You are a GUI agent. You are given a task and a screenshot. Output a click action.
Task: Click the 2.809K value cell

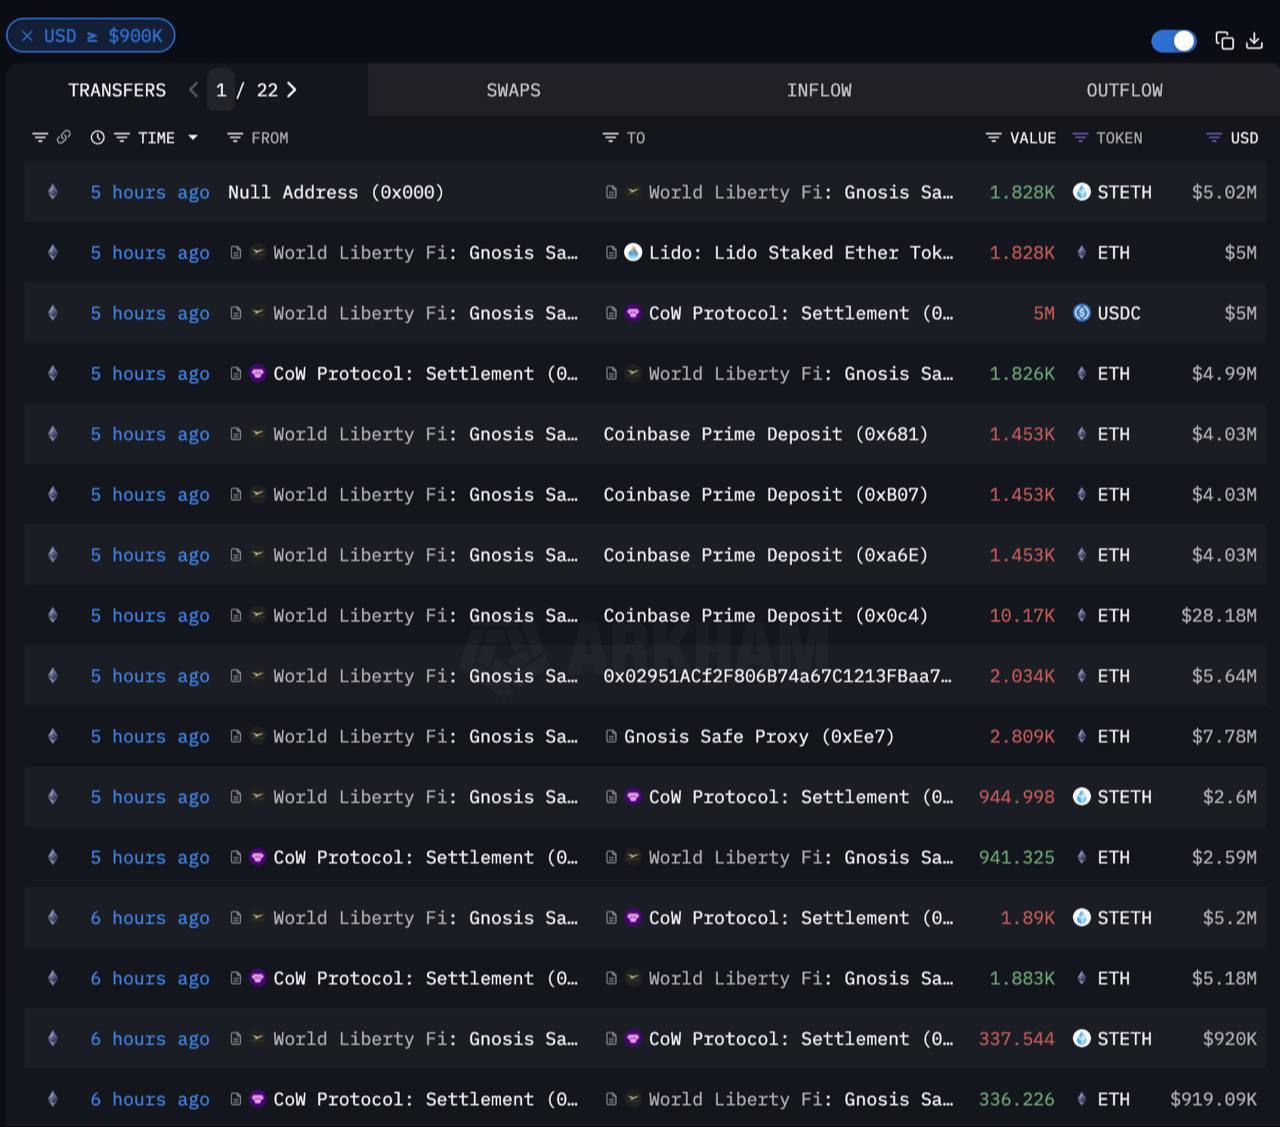(x=1022, y=737)
